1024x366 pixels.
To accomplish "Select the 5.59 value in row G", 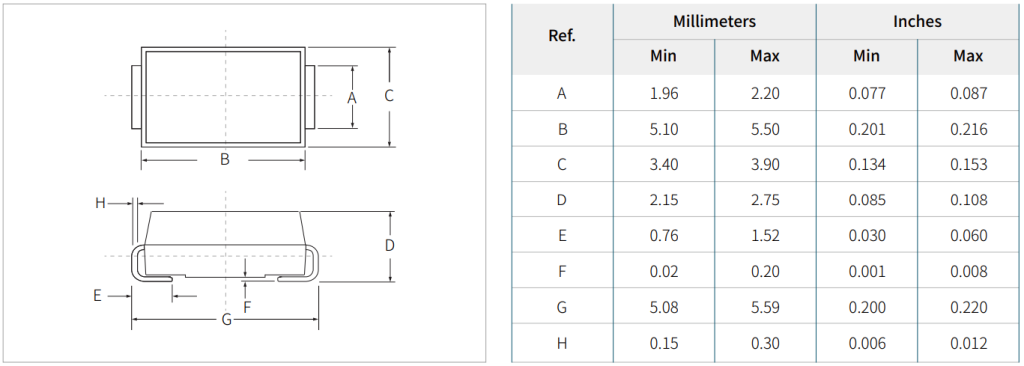I will click(765, 307).
